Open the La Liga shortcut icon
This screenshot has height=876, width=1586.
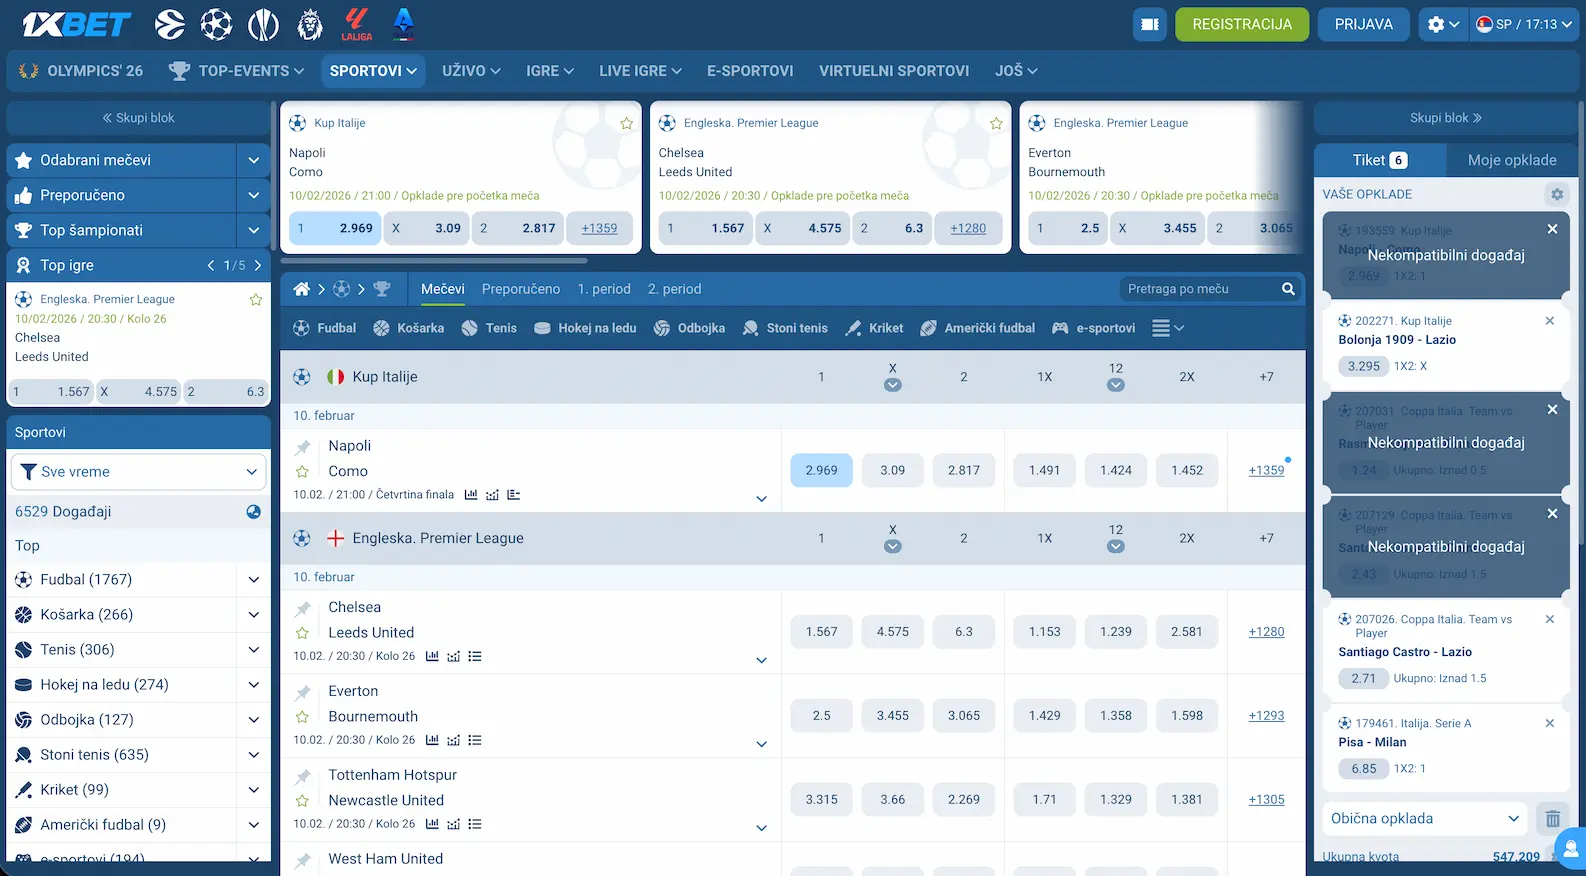click(356, 24)
